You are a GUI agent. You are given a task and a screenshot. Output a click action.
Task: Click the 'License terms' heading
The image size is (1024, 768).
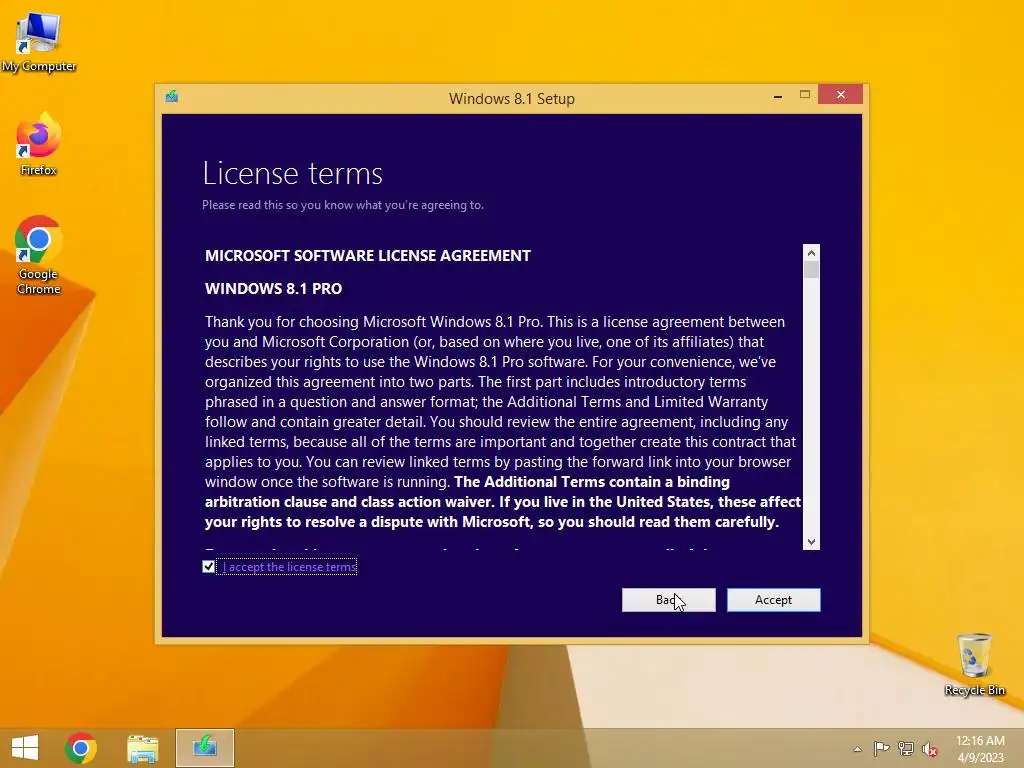click(x=293, y=173)
